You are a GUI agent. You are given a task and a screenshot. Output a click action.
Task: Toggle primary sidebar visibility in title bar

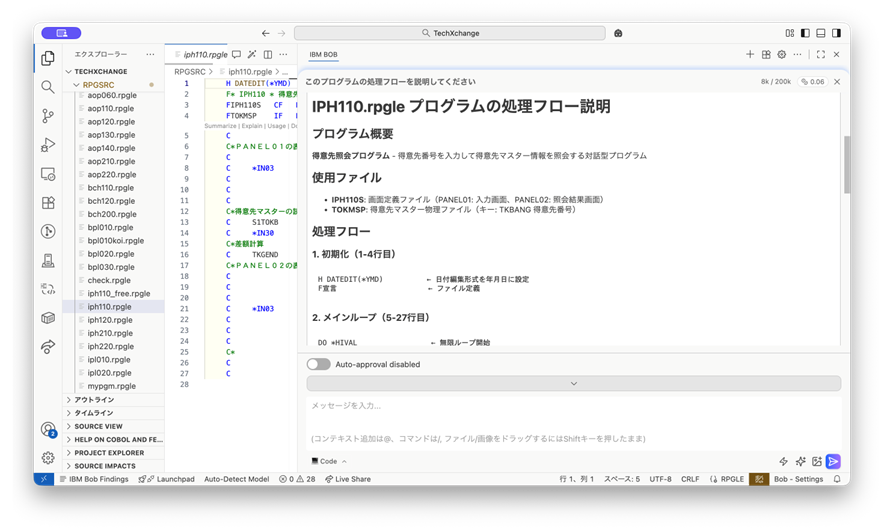tap(805, 33)
